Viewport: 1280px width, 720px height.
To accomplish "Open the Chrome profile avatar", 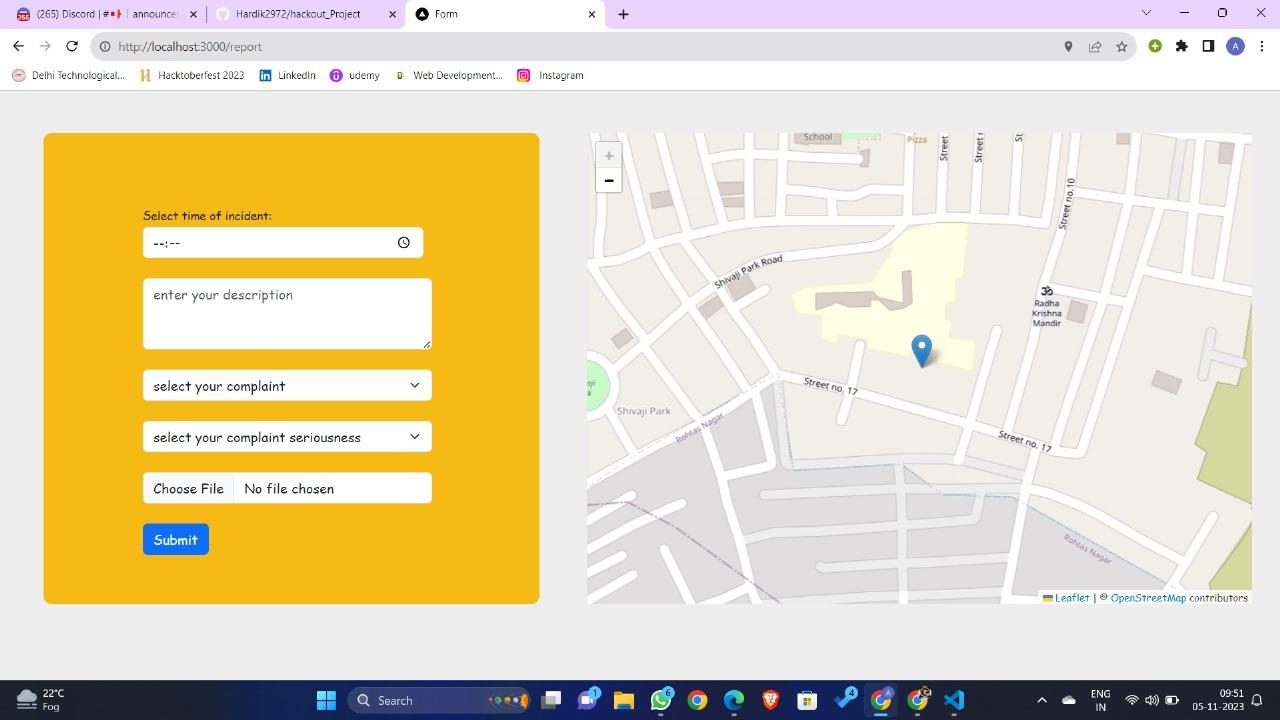I will coord(1235,46).
